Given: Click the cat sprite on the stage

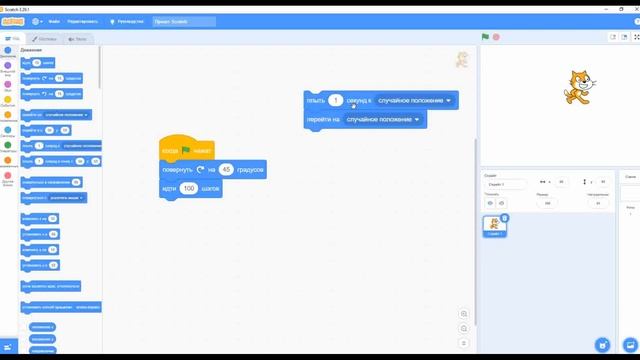Looking at the screenshot, I should tap(579, 87).
